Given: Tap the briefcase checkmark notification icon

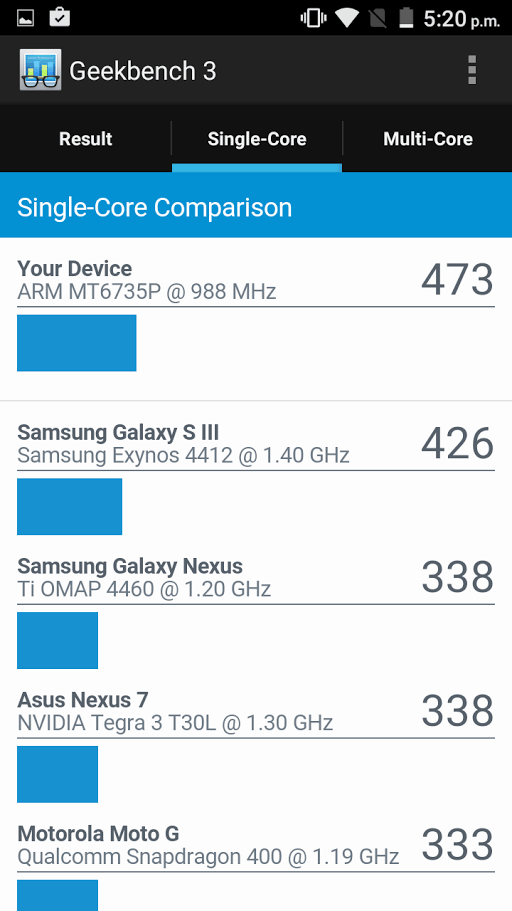Looking at the screenshot, I should click(59, 17).
